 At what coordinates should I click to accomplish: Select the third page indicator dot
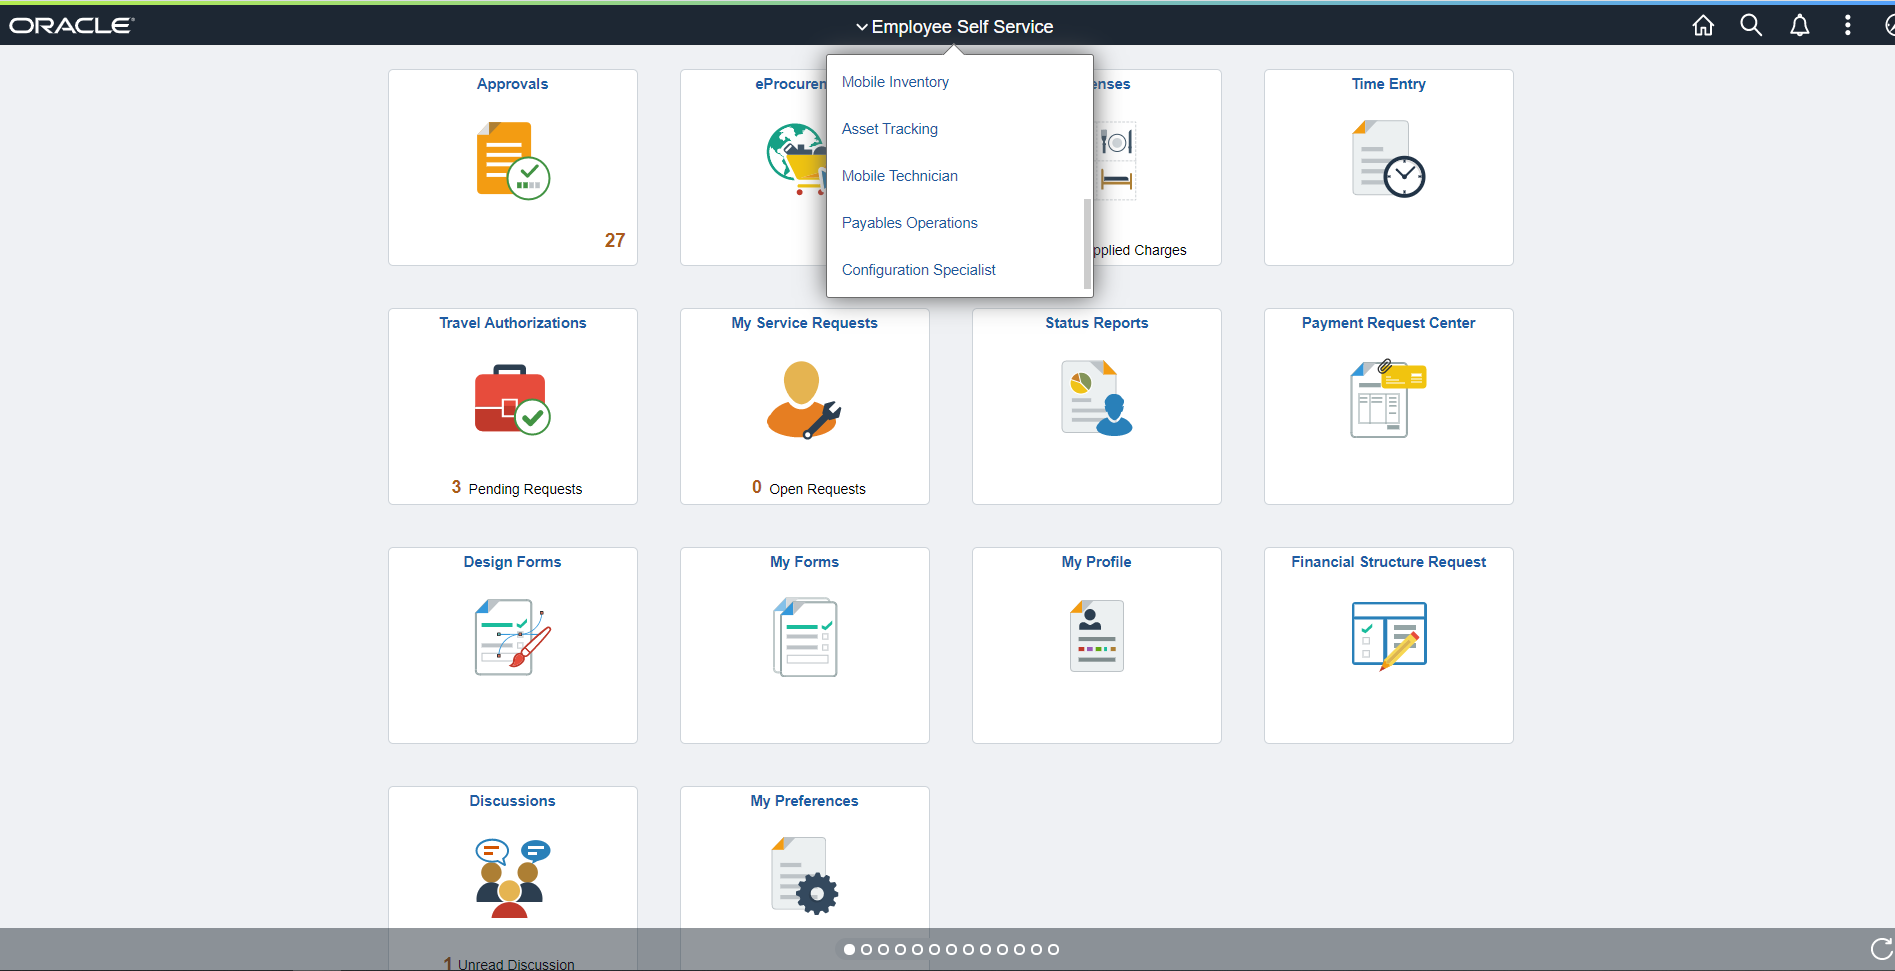tap(883, 950)
